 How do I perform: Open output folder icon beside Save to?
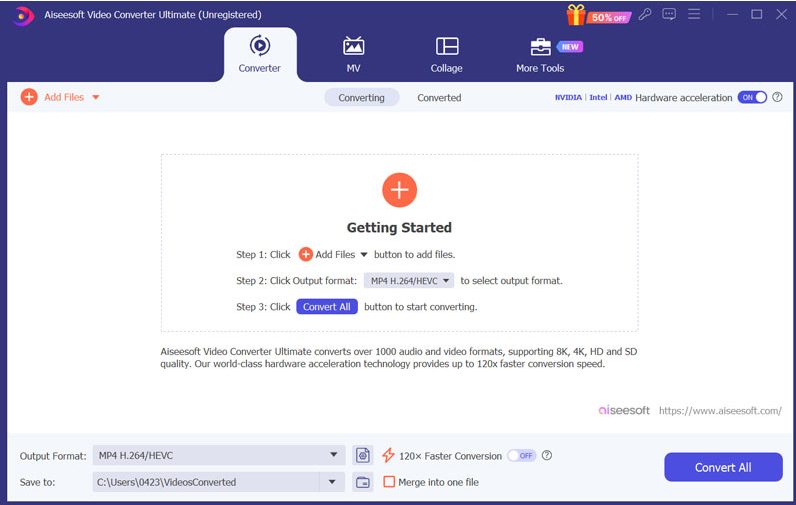362,482
